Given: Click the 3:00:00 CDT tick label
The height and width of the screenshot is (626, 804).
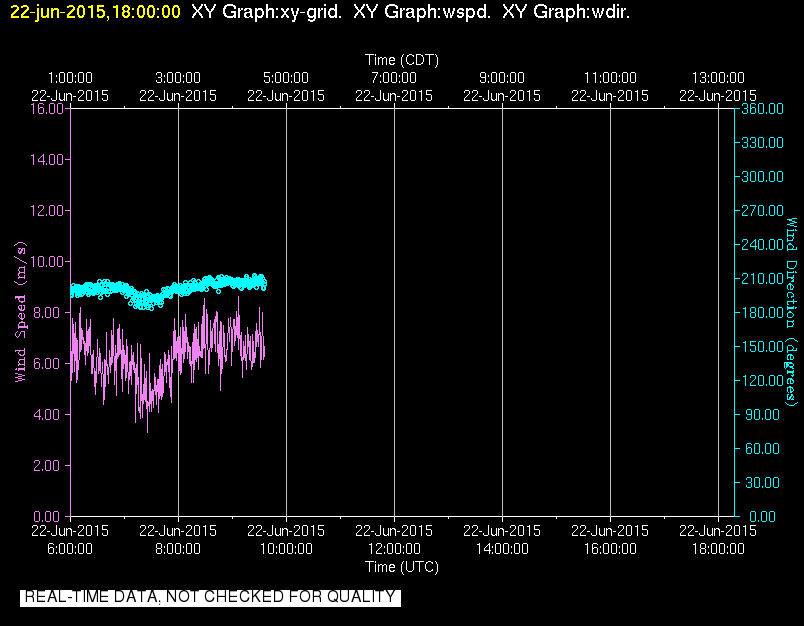Looking at the screenshot, I should 178,78.
